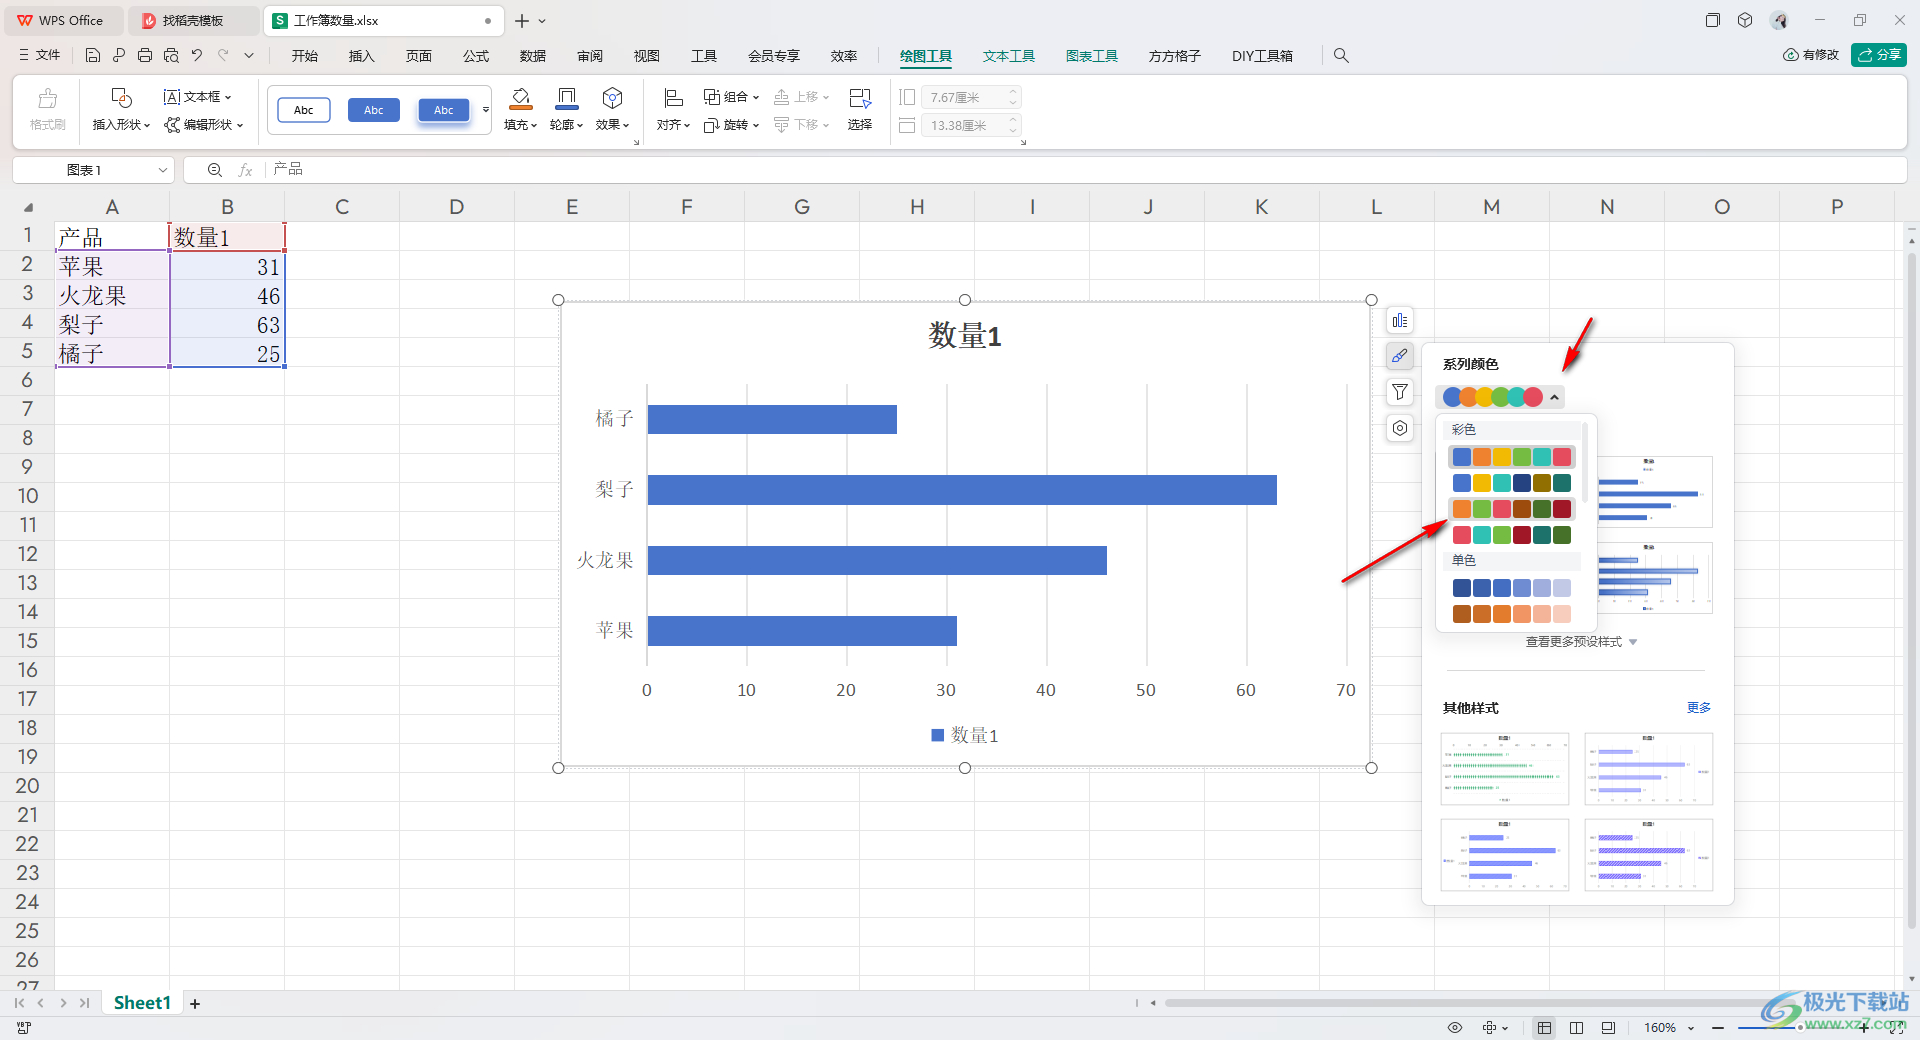
Task: Click the formula bar input field
Action: [1085, 170]
